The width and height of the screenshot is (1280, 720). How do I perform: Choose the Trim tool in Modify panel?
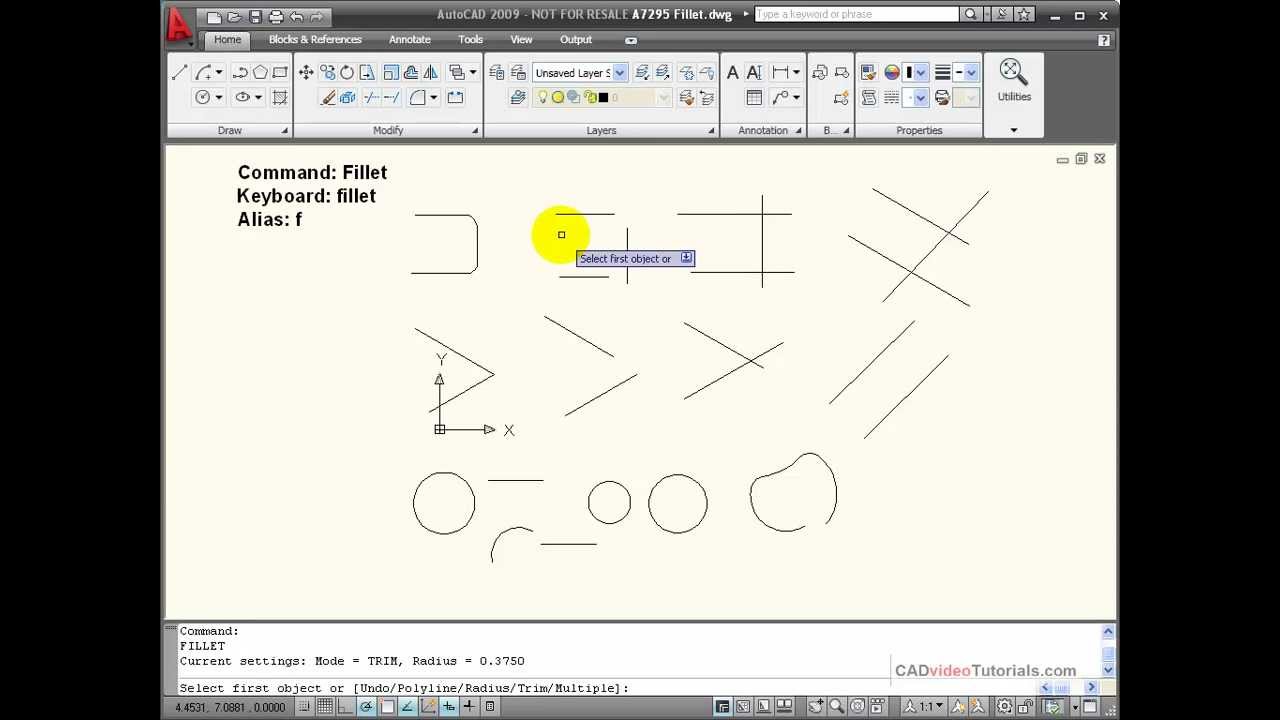(371, 97)
